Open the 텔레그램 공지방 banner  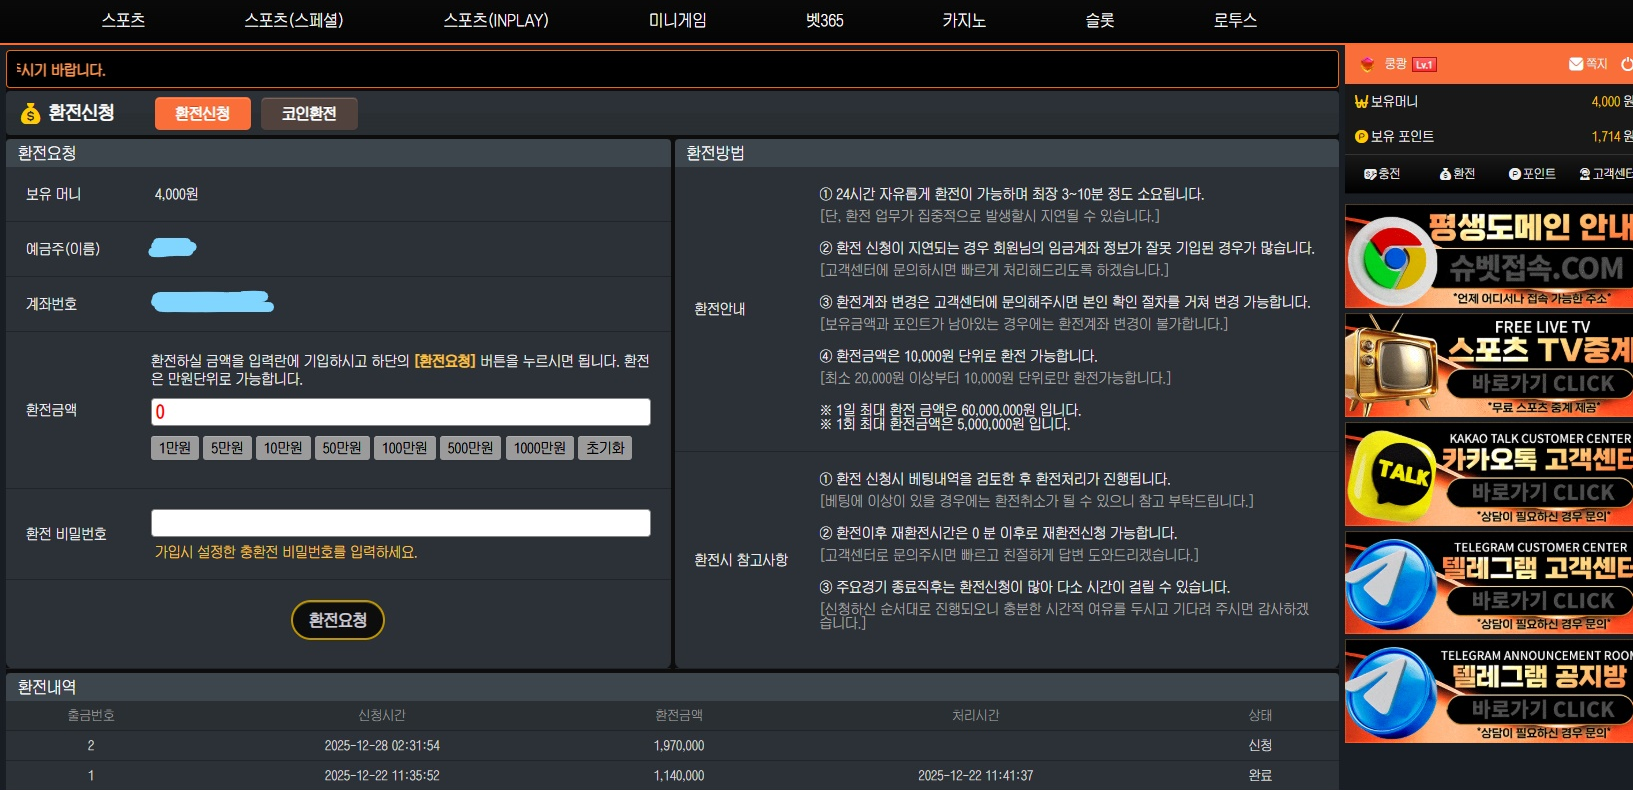(1489, 692)
